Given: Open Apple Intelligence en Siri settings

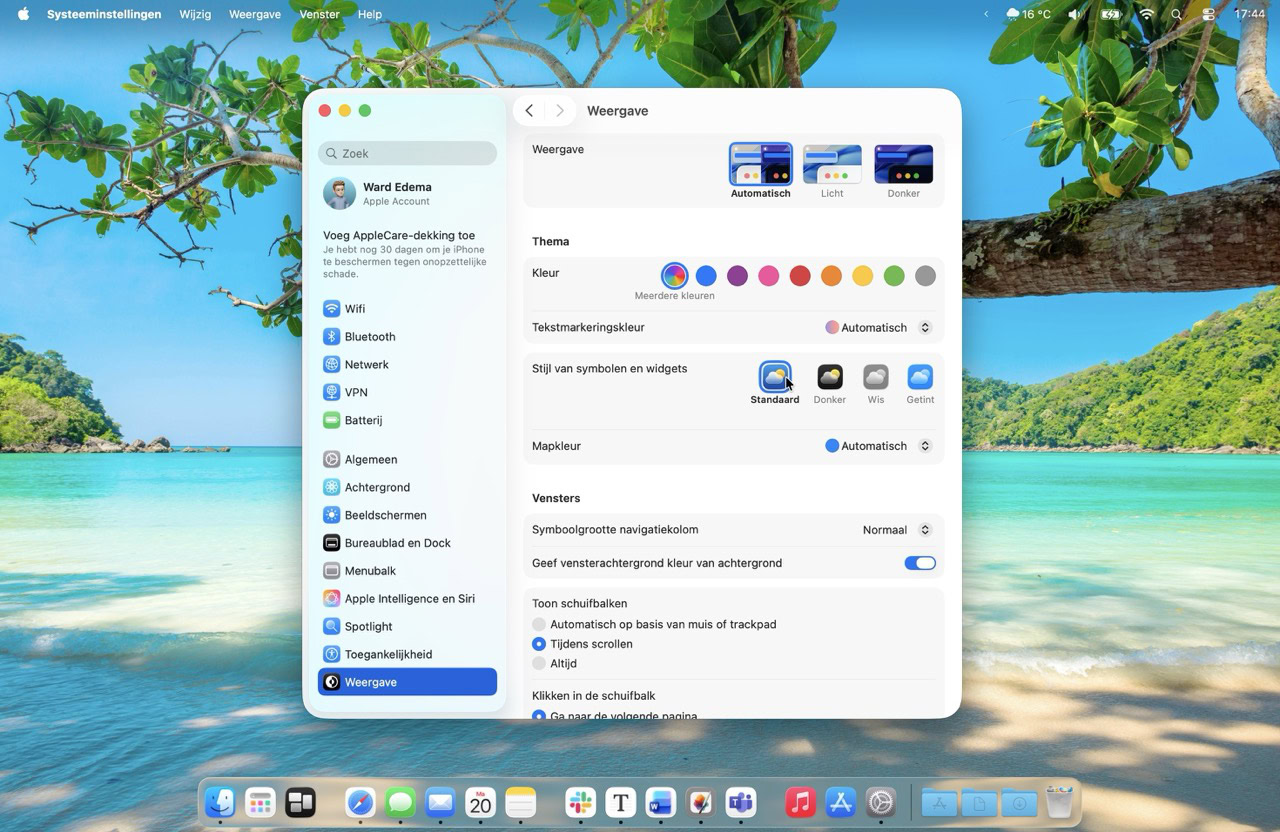Looking at the screenshot, I should (x=409, y=599).
